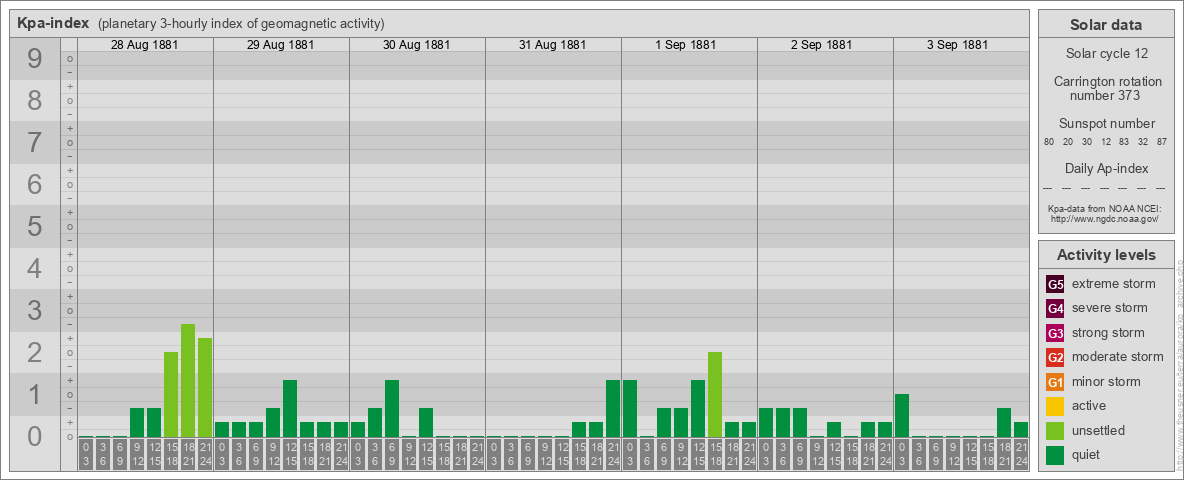The image size is (1184, 480).
Task: Click the 18-21 unsettled bar on 28 Aug
Action: (x=188, y=380)
